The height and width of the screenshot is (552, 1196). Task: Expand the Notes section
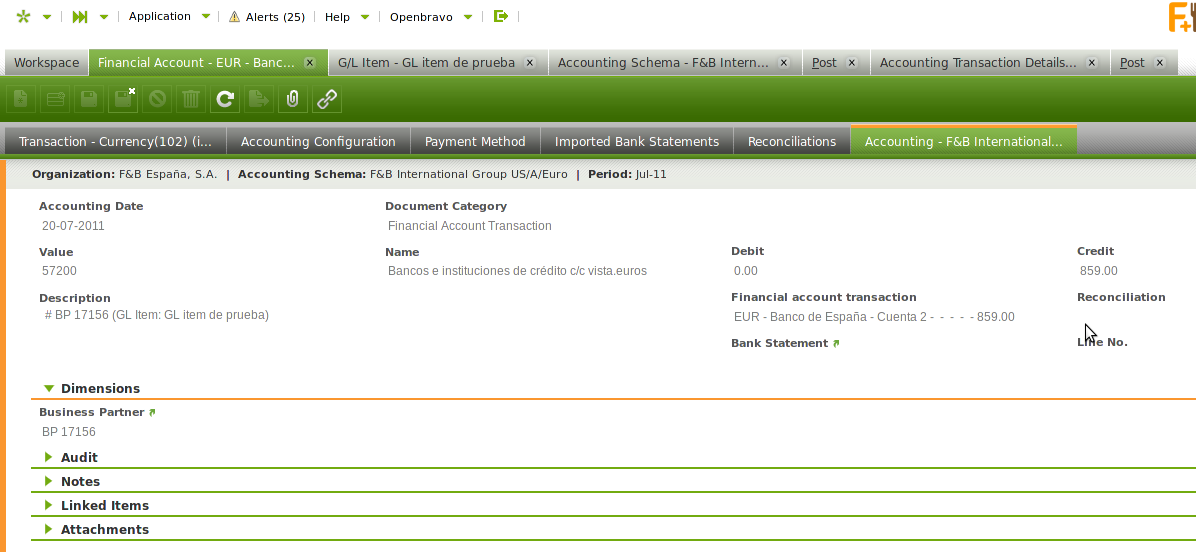[x=49, y=481]
